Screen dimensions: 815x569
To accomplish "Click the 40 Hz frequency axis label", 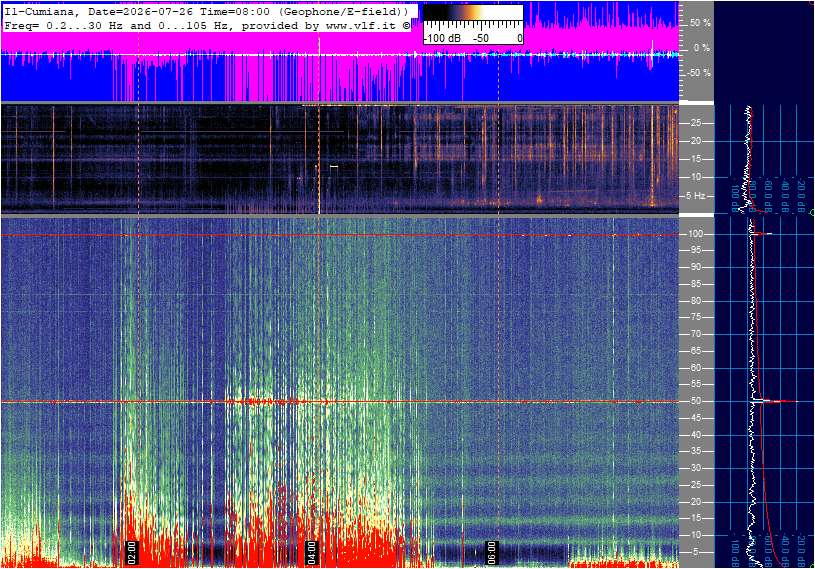I will click(x=695, y=435).
